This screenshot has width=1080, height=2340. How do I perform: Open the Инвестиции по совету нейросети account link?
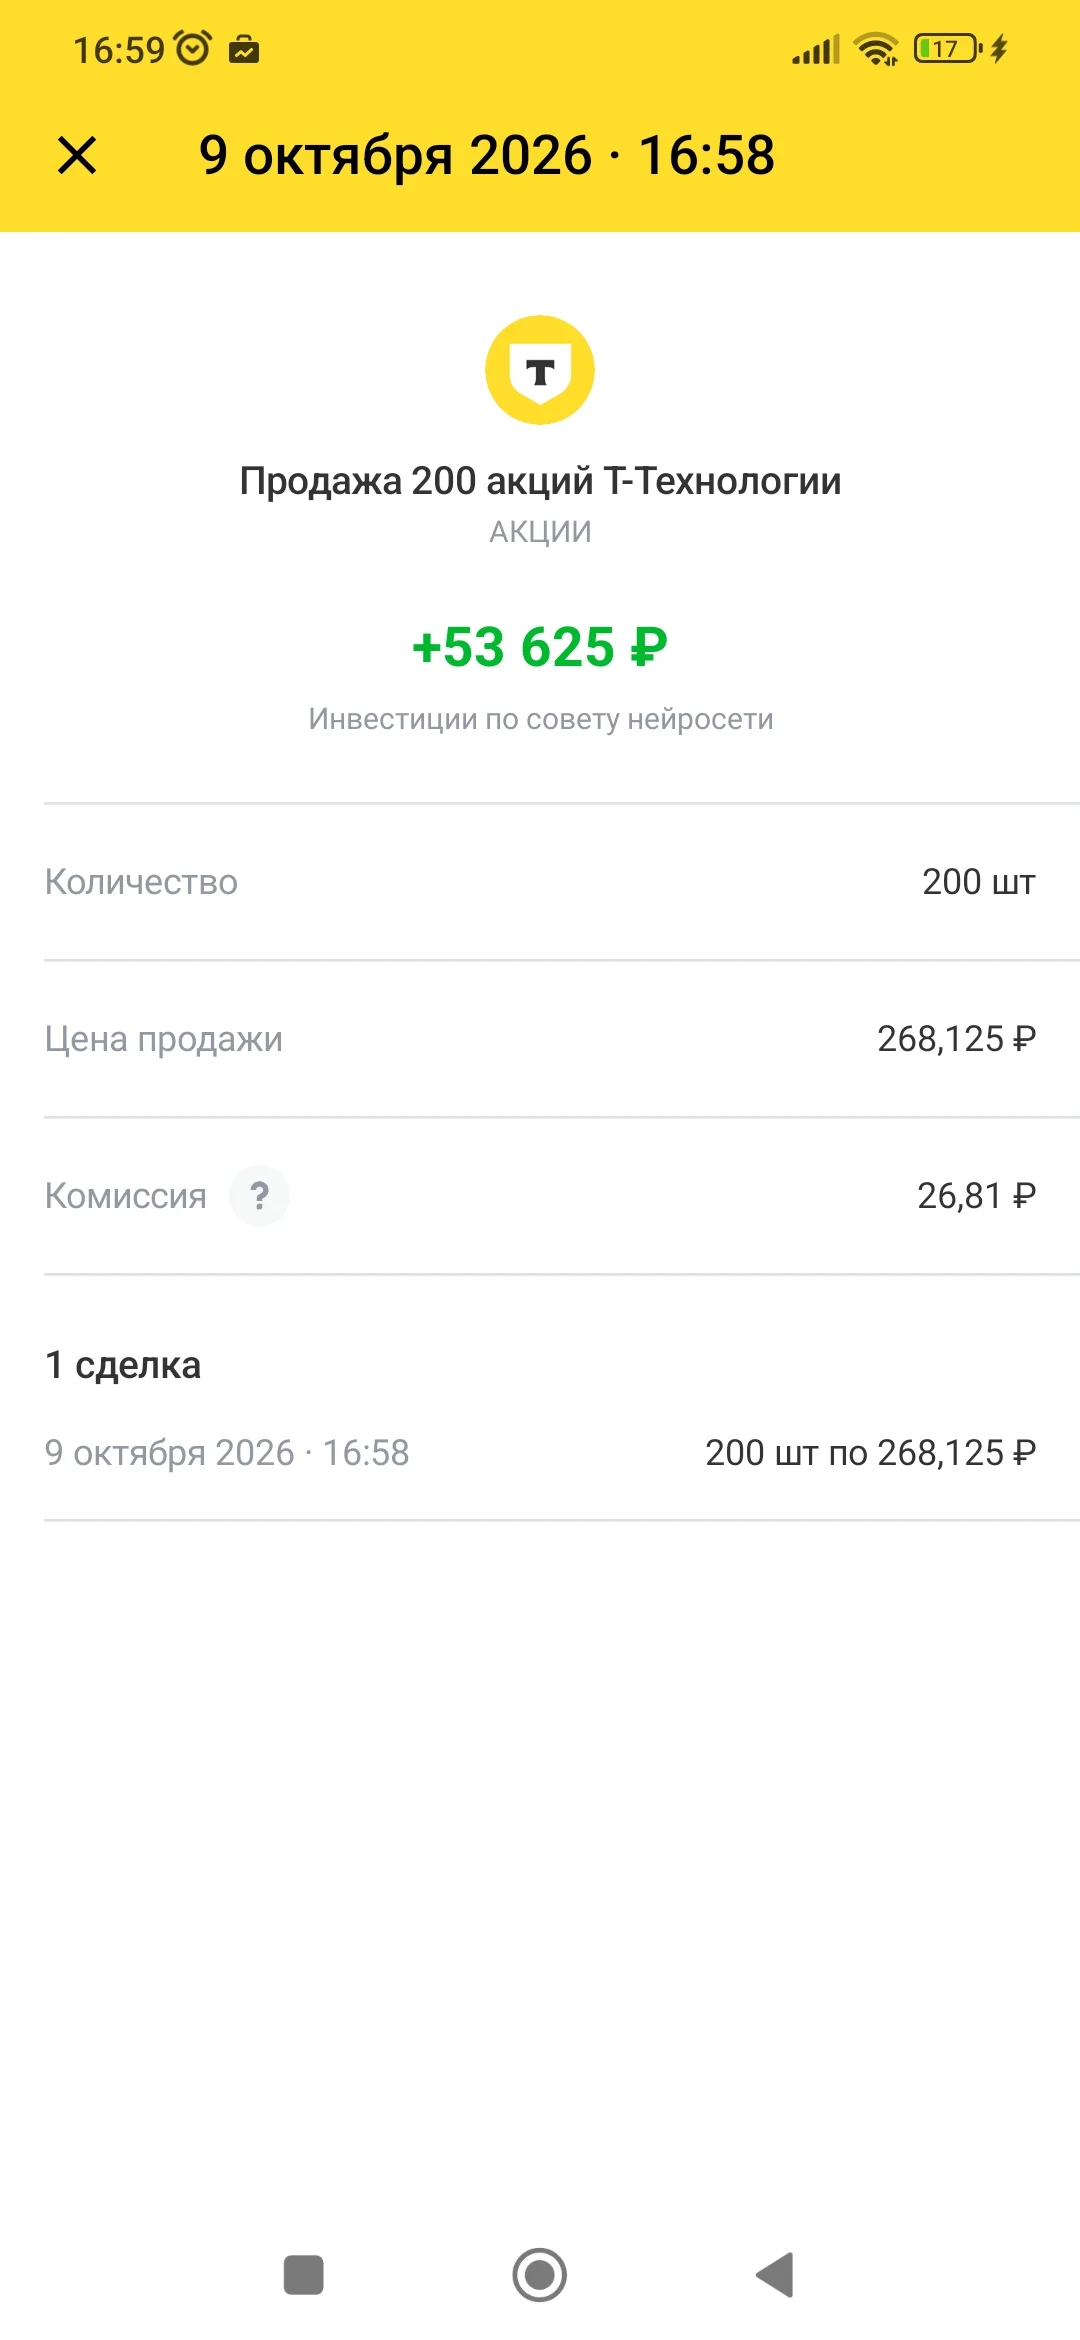(540, 719)
